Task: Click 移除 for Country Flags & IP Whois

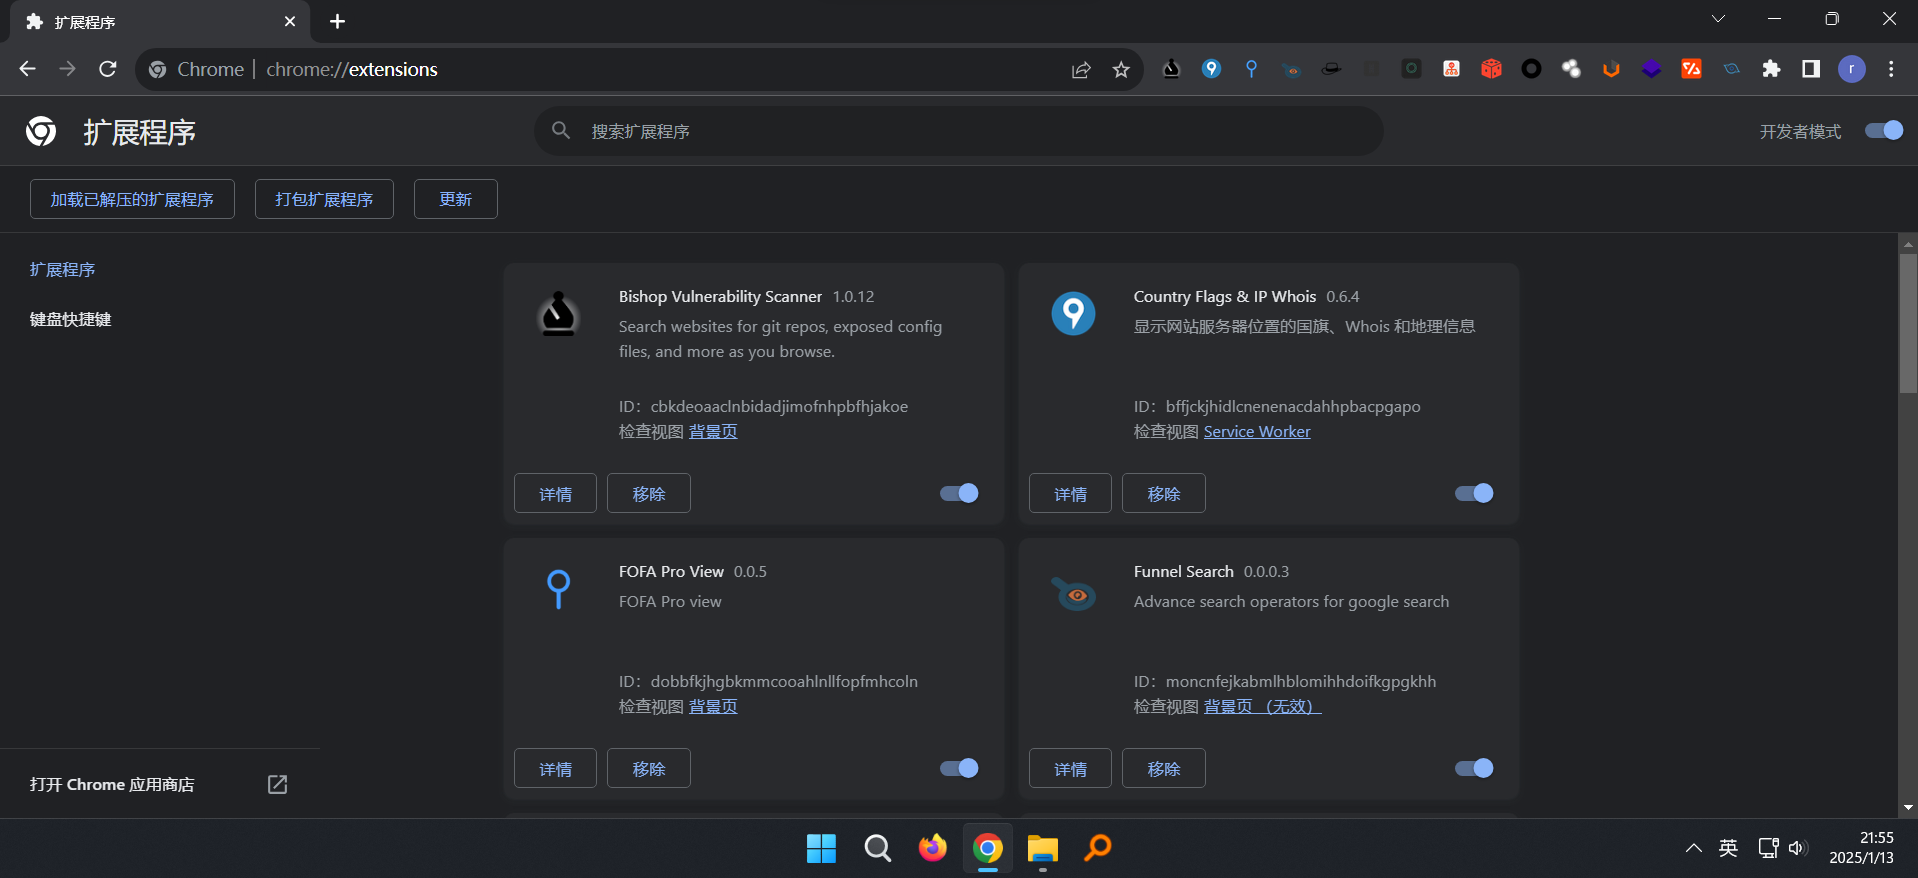Action: click(1164, 493)
